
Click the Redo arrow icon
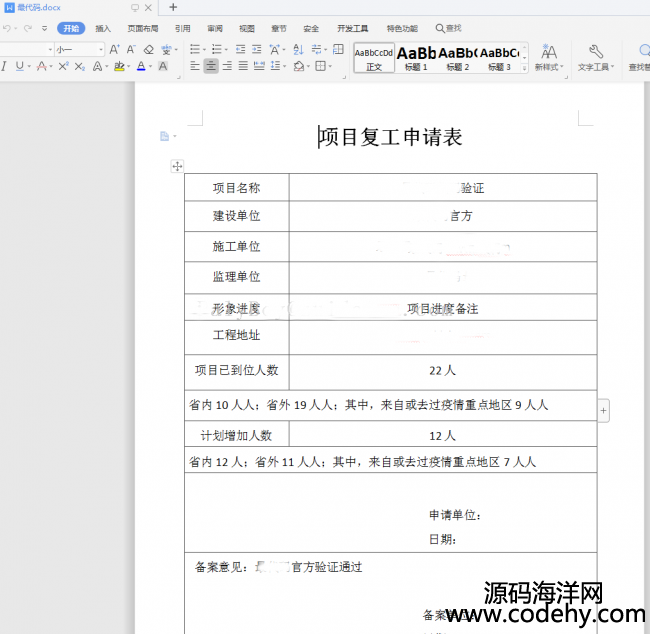pos(27,28)
